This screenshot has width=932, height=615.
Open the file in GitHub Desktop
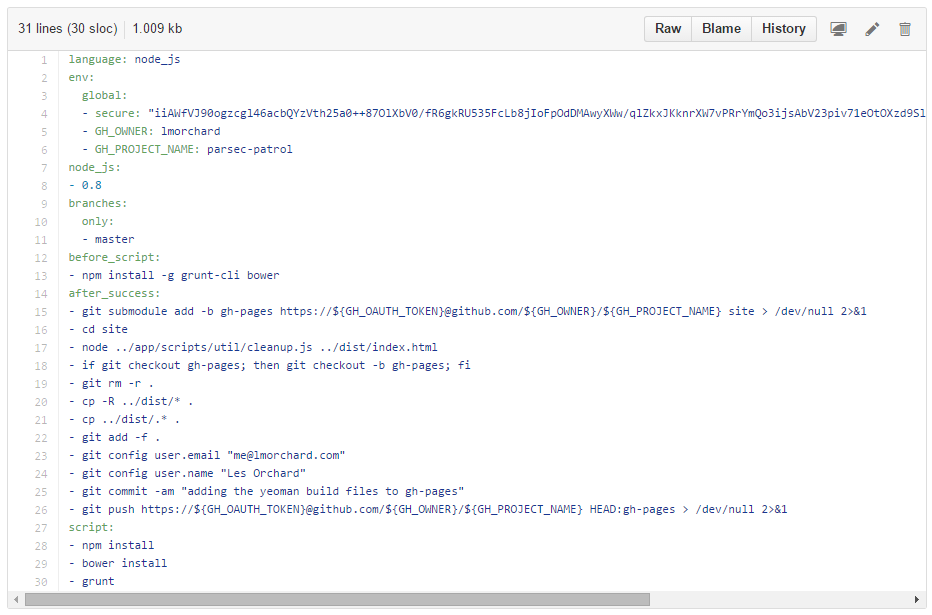[838, 29]
